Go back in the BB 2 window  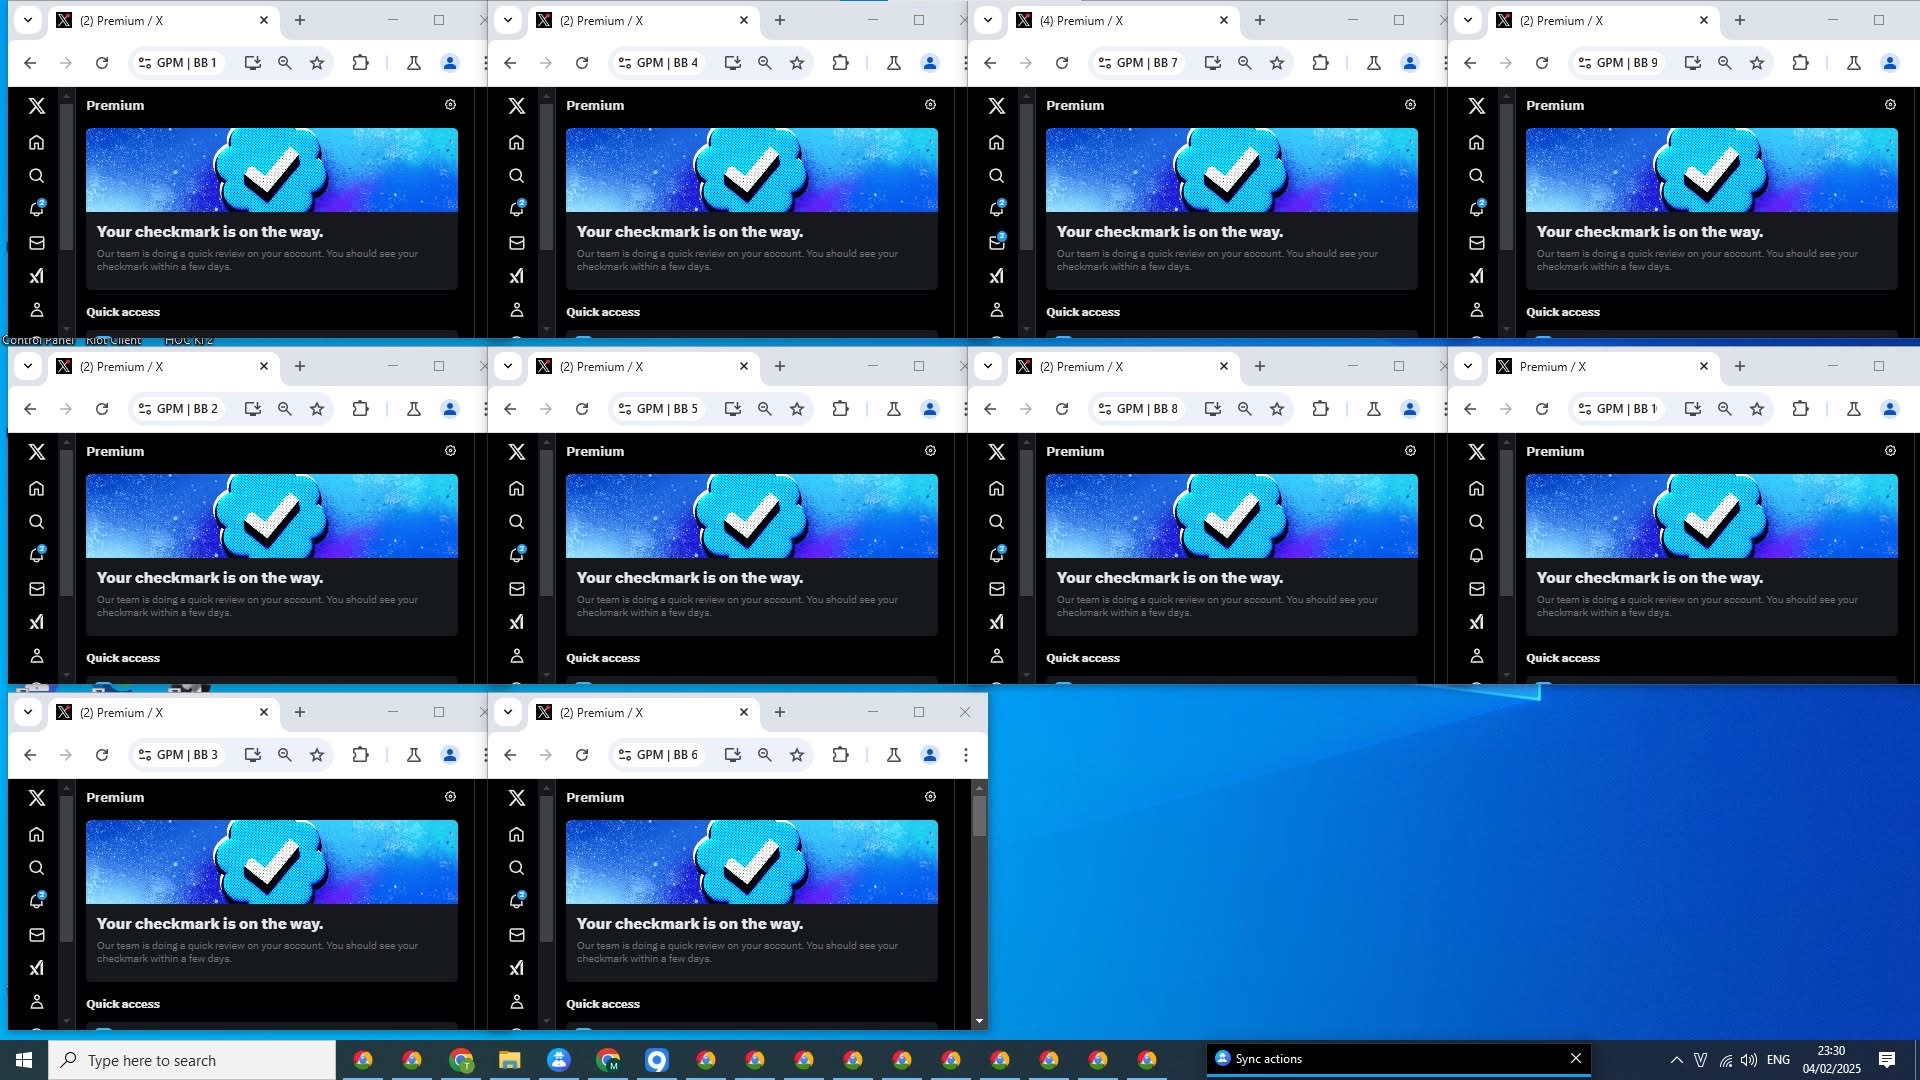pyautogui.click(x=30, y=409)
